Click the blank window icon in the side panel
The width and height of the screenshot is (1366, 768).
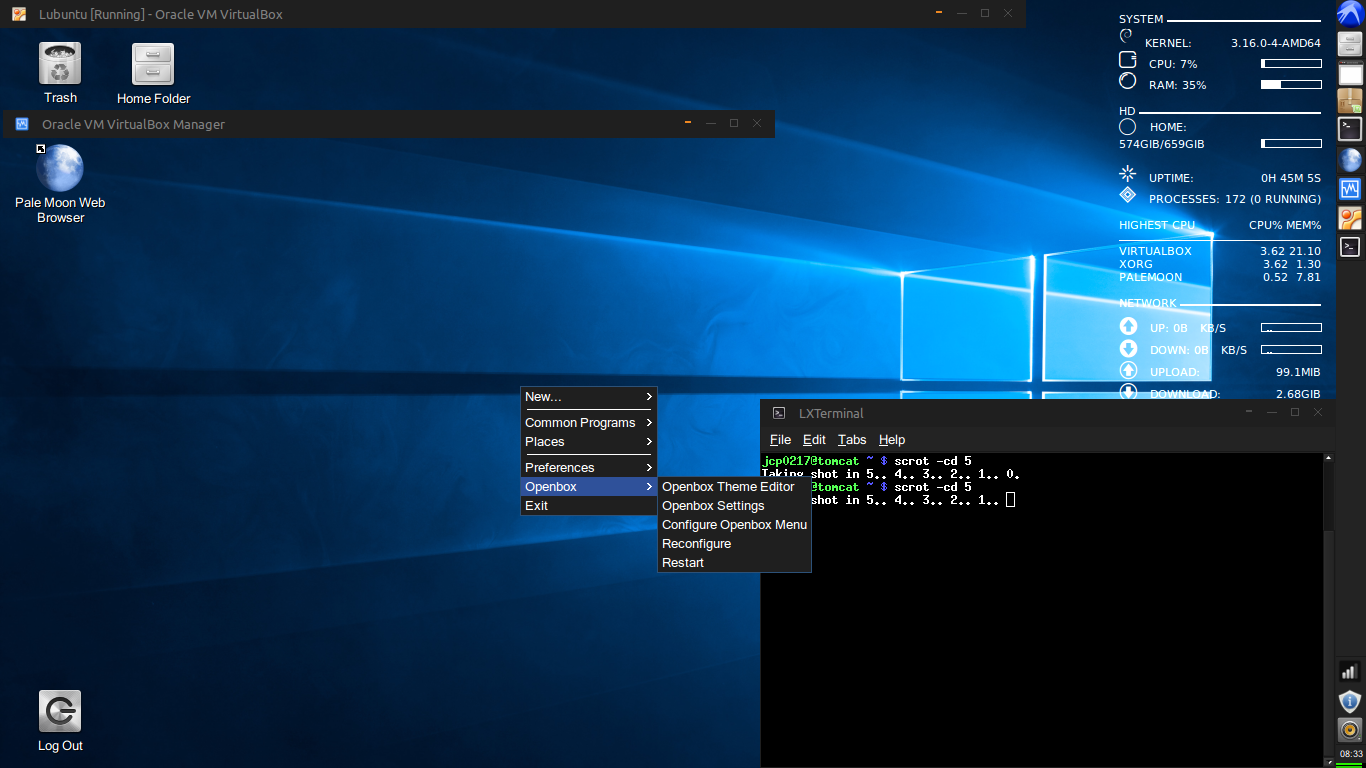point(1350,73)
